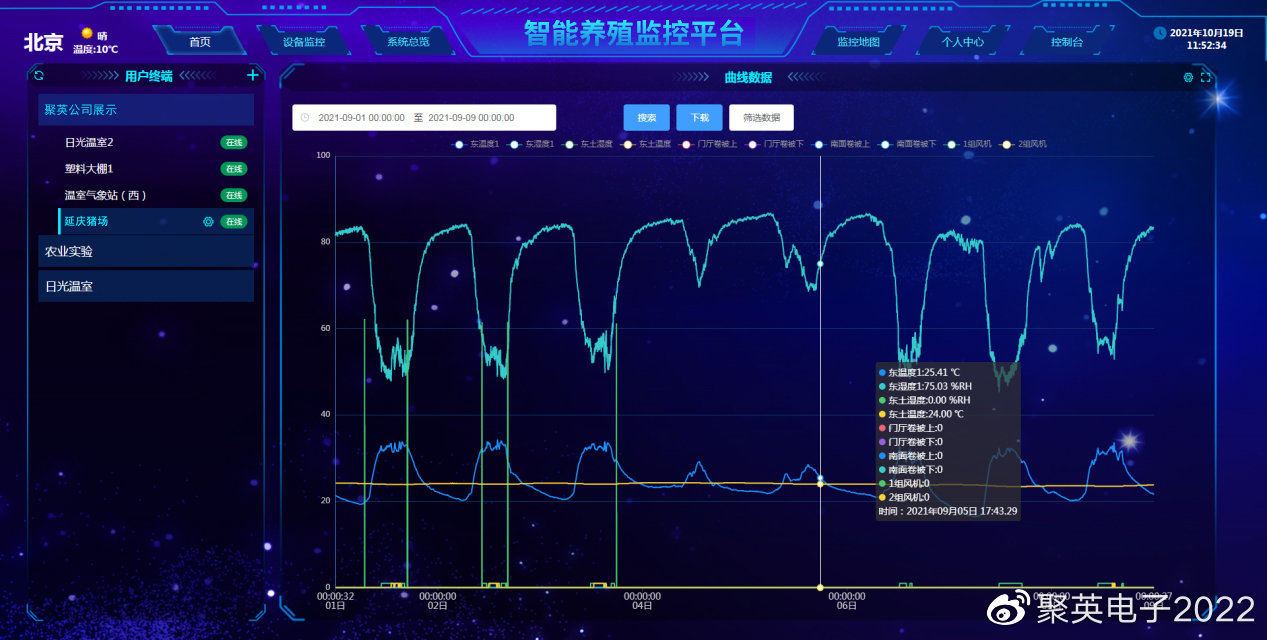Viewport: 1267px width, 640px height.
Task: Click the 北京 city label
Action: [x=43, y=43]
